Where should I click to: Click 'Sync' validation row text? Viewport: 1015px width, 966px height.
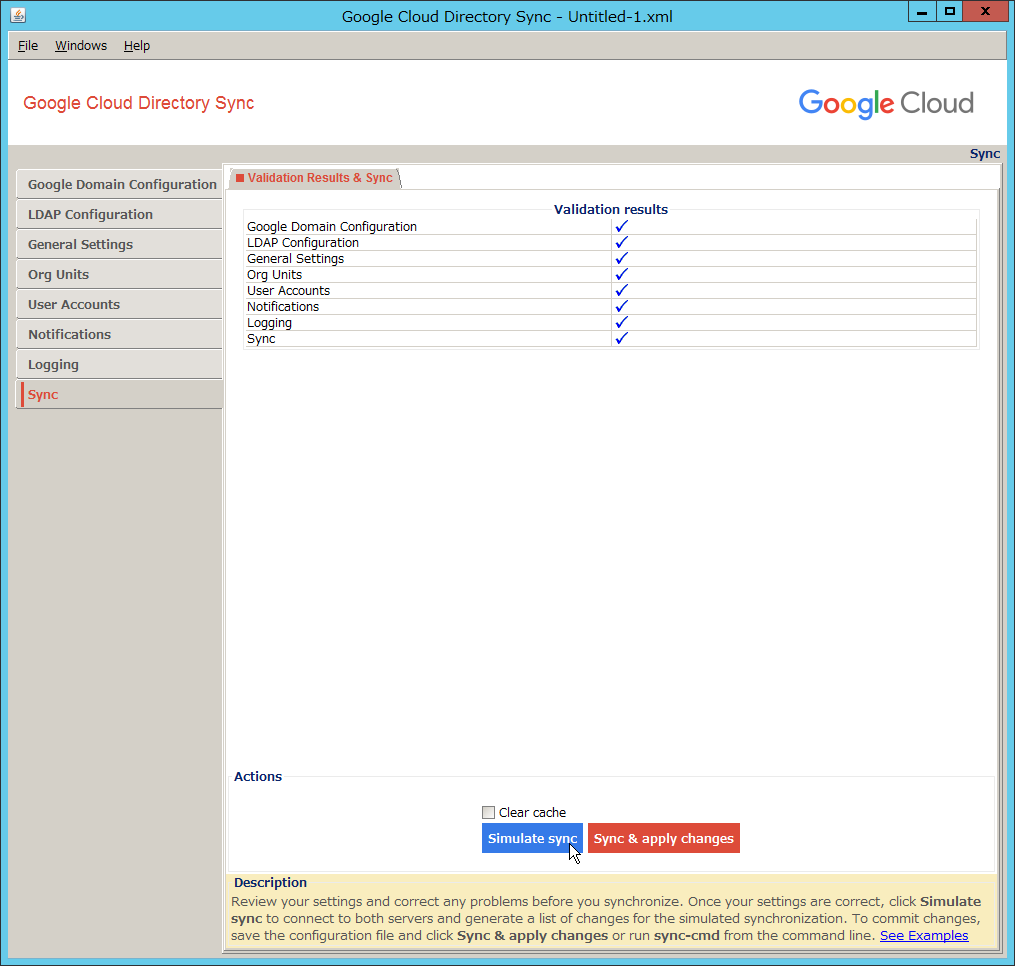tap(261, 339)
